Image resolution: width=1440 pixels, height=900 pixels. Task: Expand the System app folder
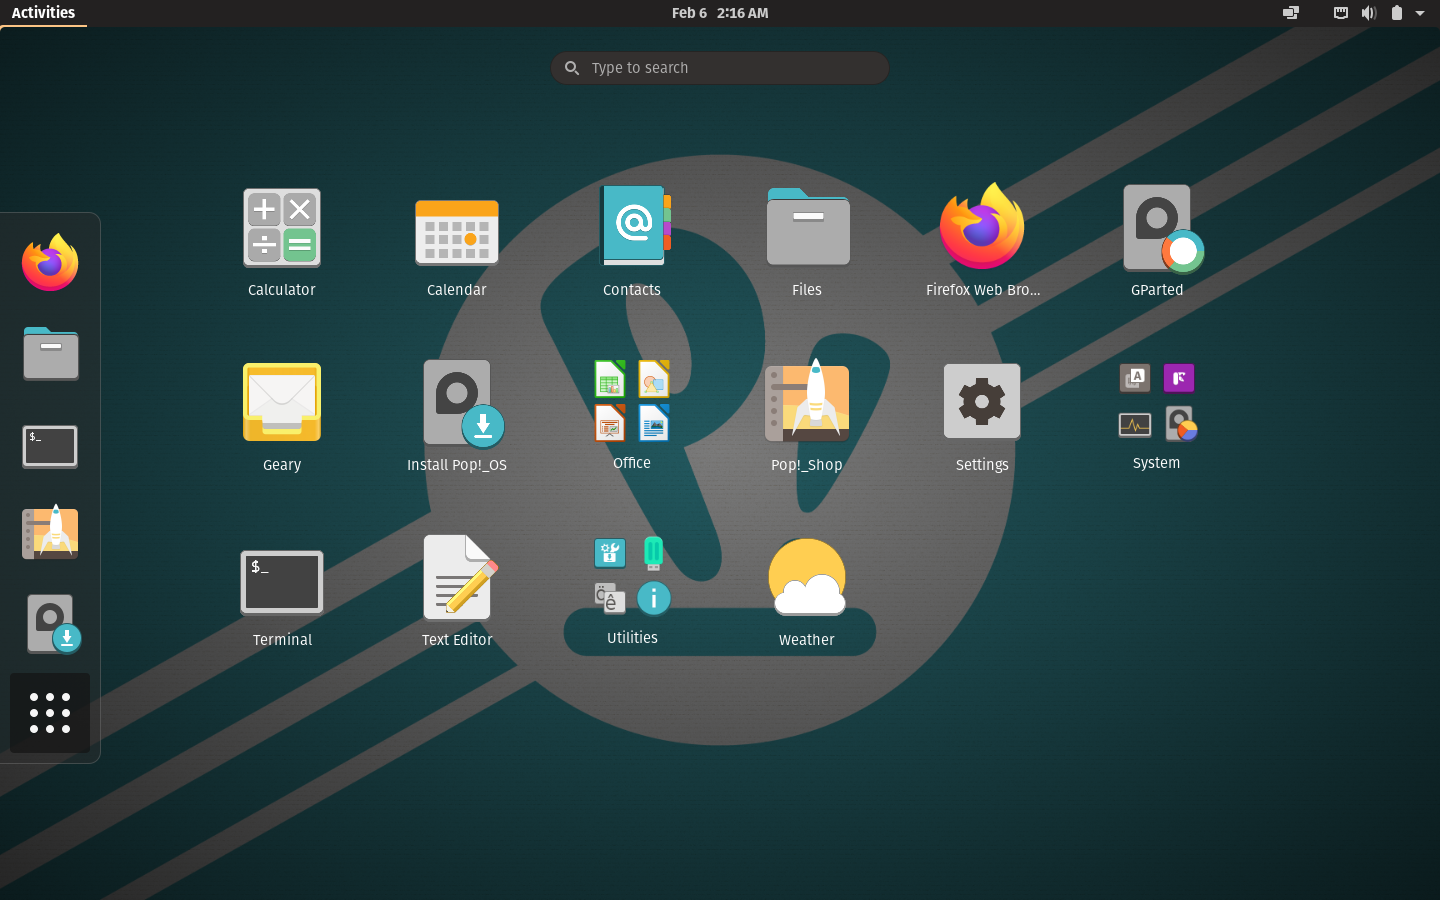pyautogui.click(x=1156, y=400)
